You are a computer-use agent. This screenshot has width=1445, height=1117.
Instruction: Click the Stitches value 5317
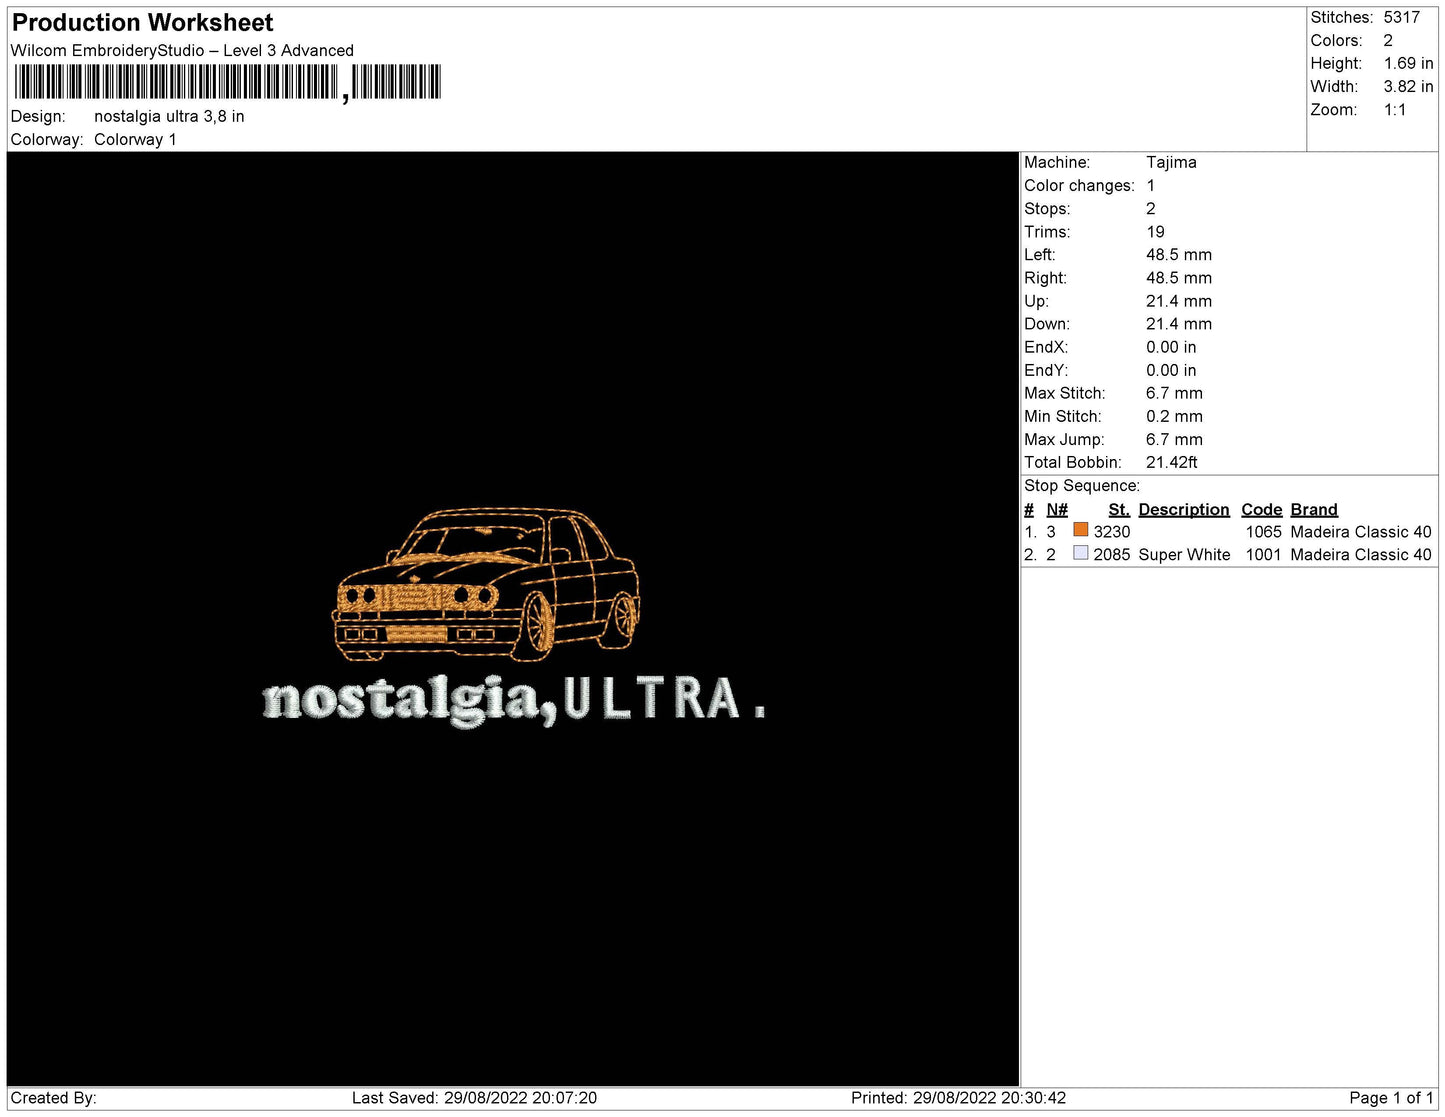[1401, 17]
